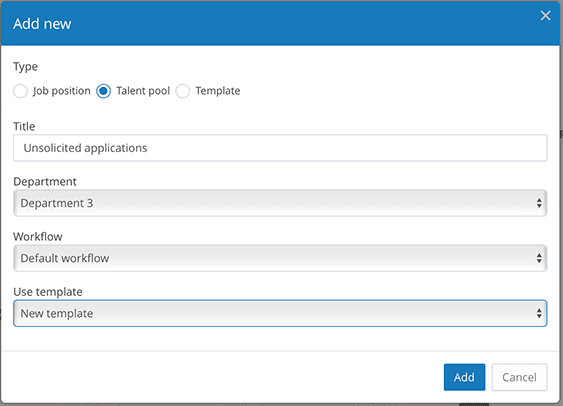Screen dimensions: 563x406
Task: Click the Department dropdown arrows icon
Action: pos(539,203)
